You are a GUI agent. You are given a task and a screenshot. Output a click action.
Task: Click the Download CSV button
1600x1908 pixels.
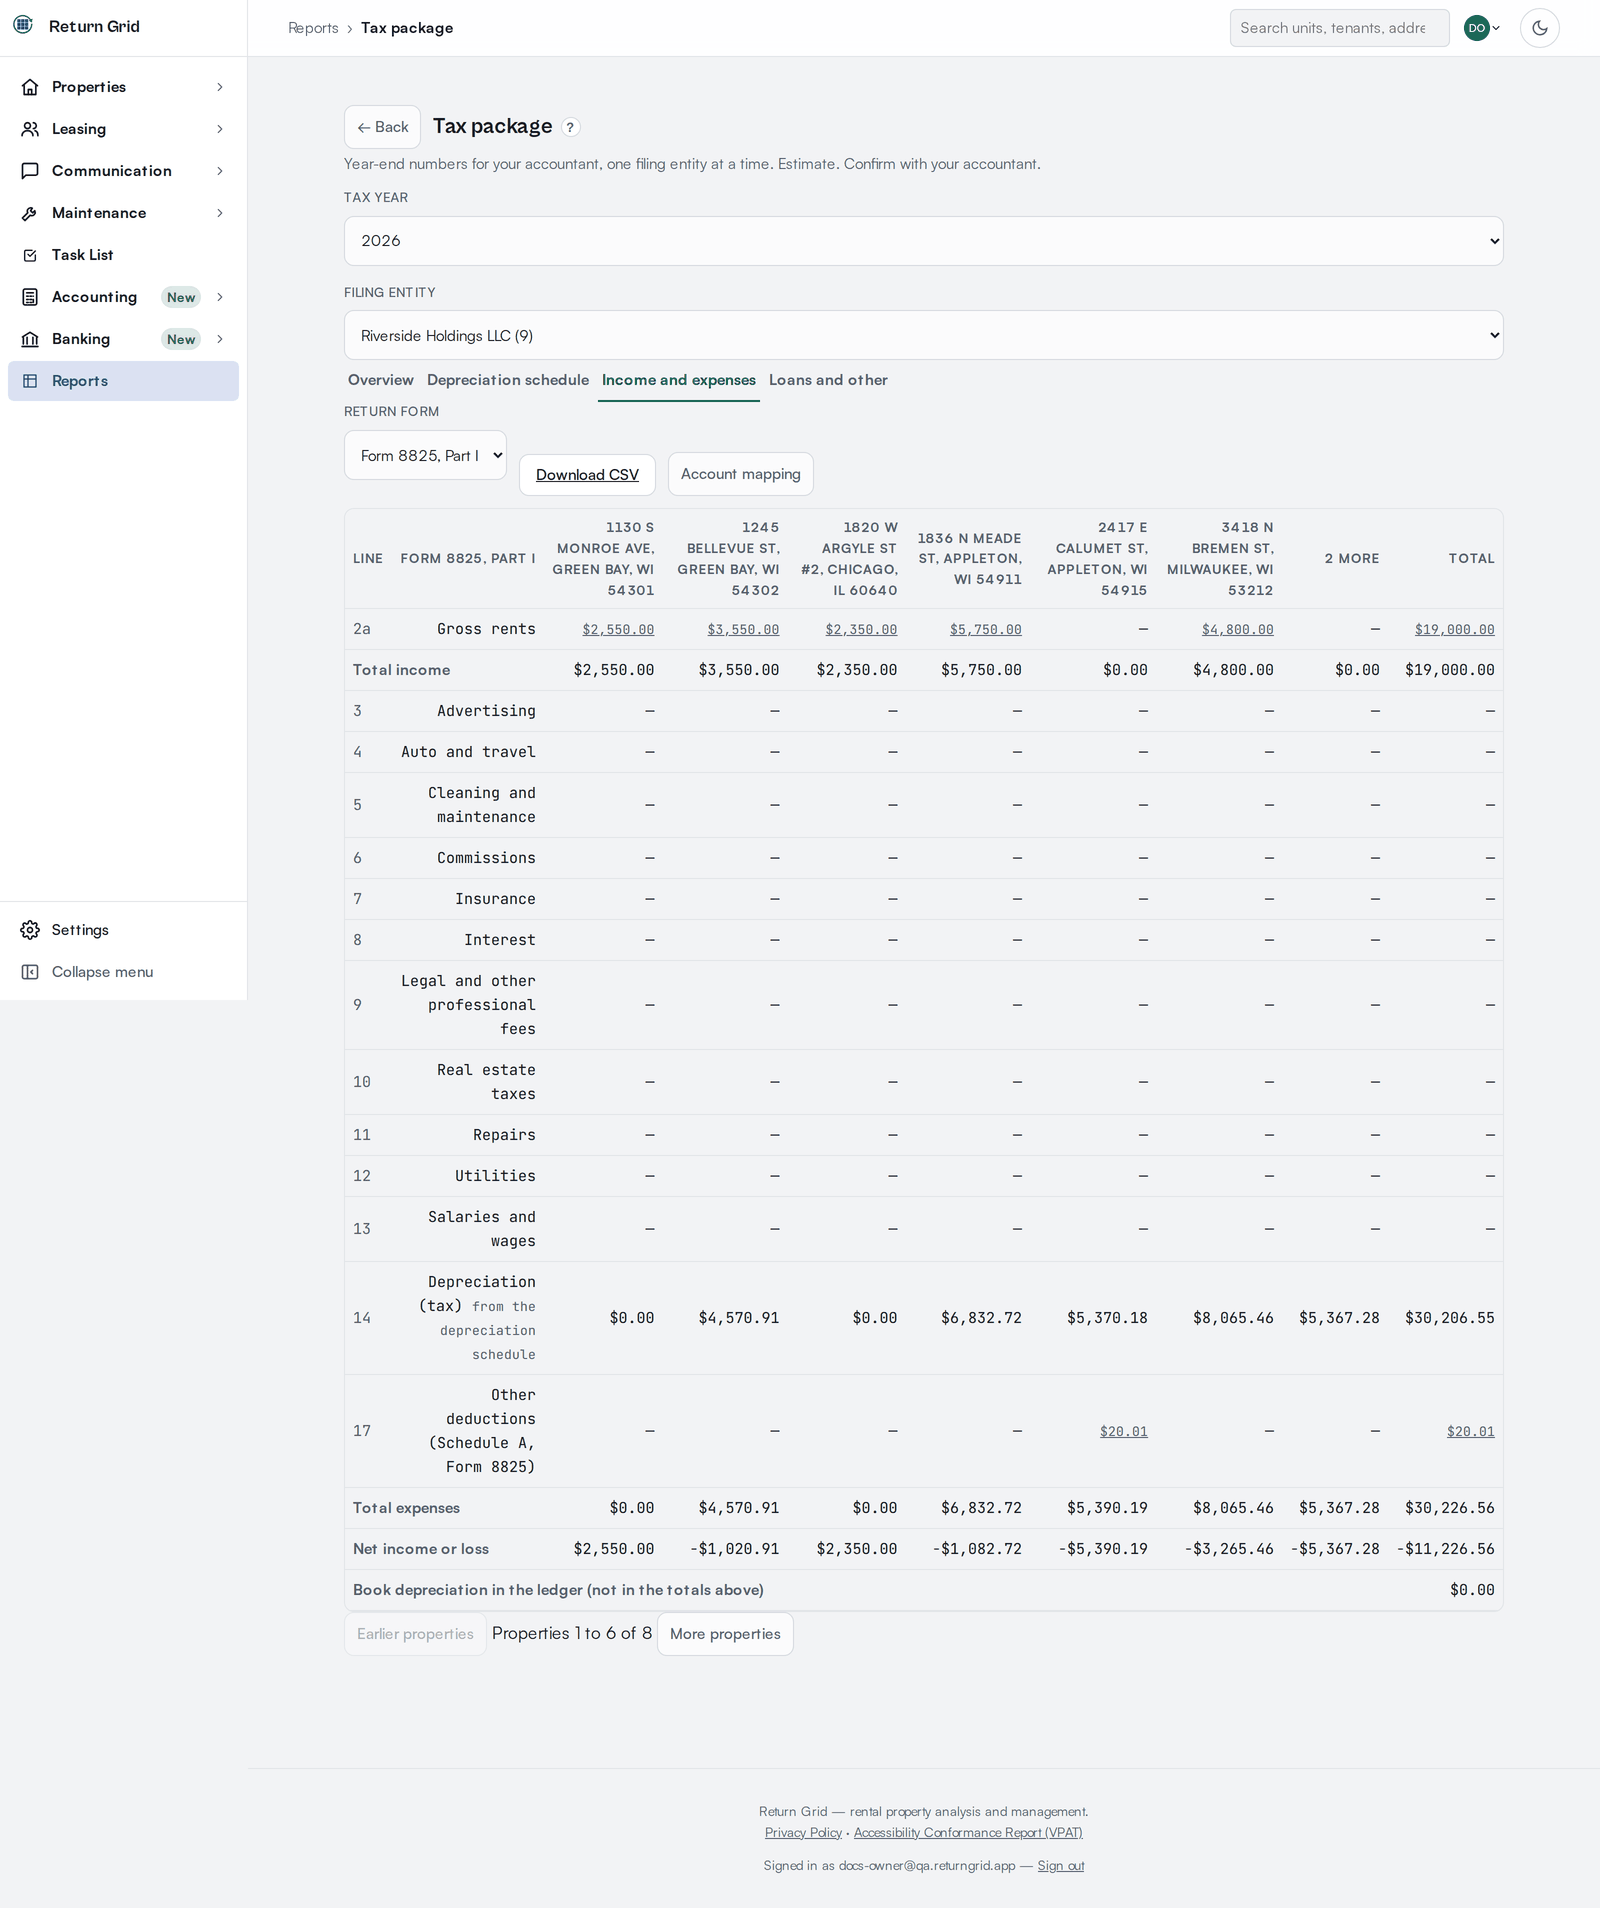click(x=587, y=475)
